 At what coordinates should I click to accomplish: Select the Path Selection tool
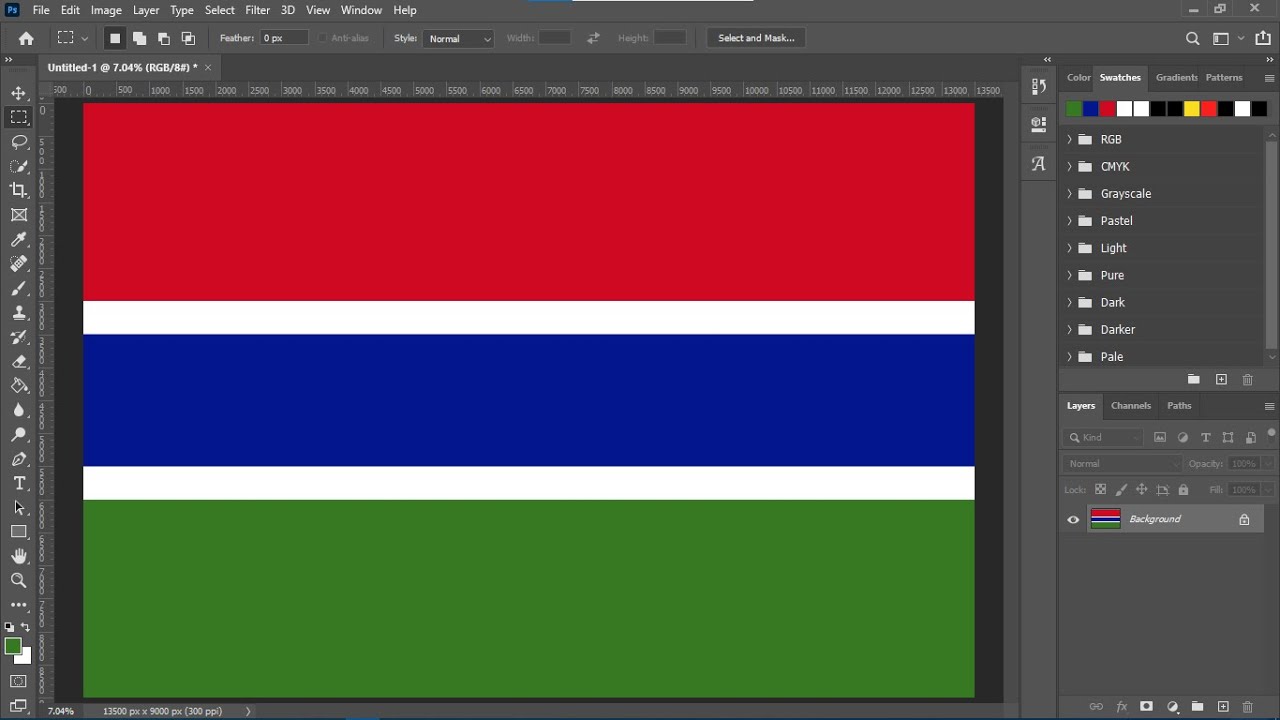coord(19,508)
